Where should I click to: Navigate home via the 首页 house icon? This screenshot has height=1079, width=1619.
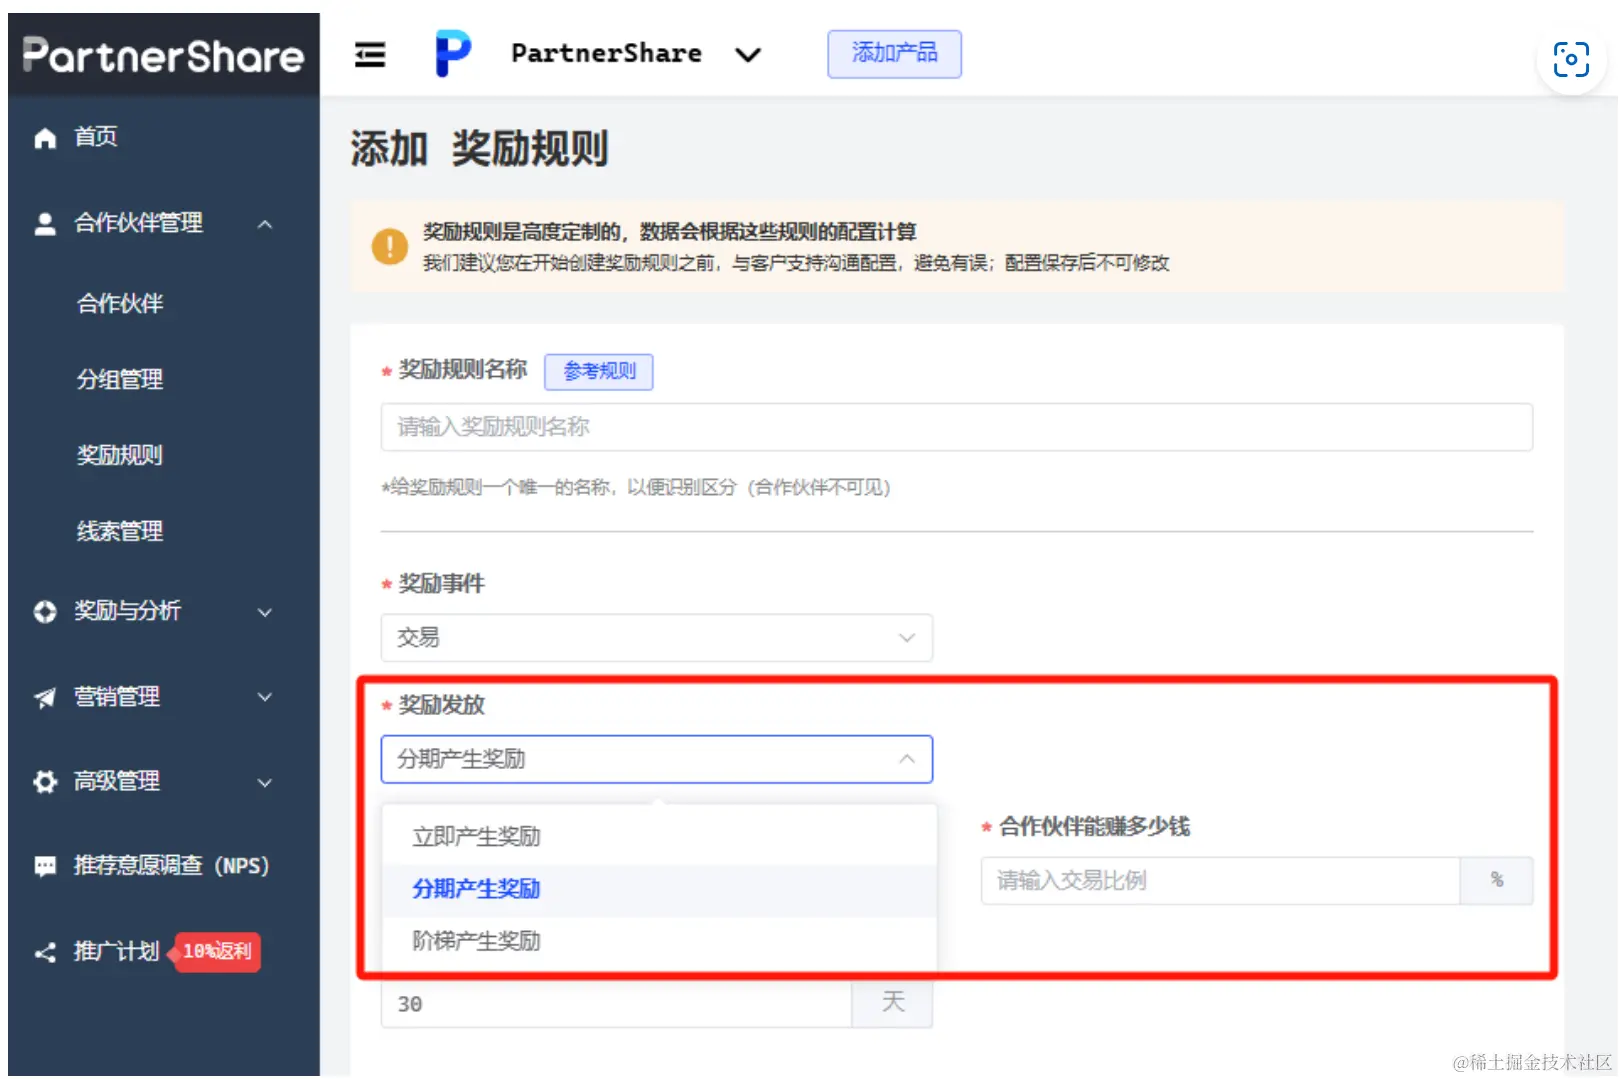click(x=45, y=137)
